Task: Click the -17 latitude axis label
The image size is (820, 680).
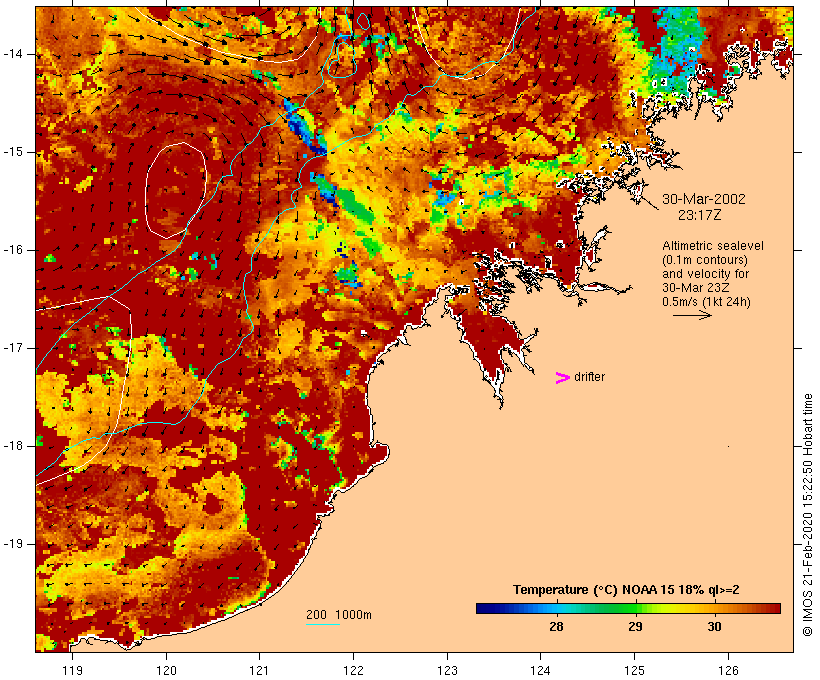Action: point(13,348)
